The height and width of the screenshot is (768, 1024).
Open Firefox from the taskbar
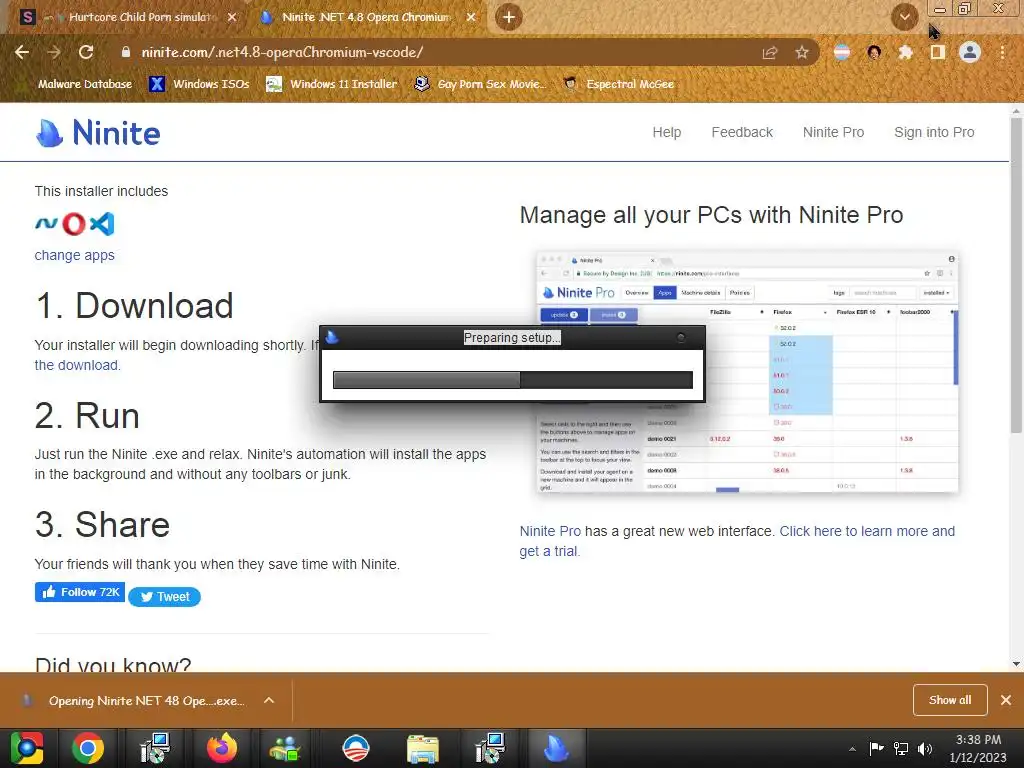coord(221,748)
